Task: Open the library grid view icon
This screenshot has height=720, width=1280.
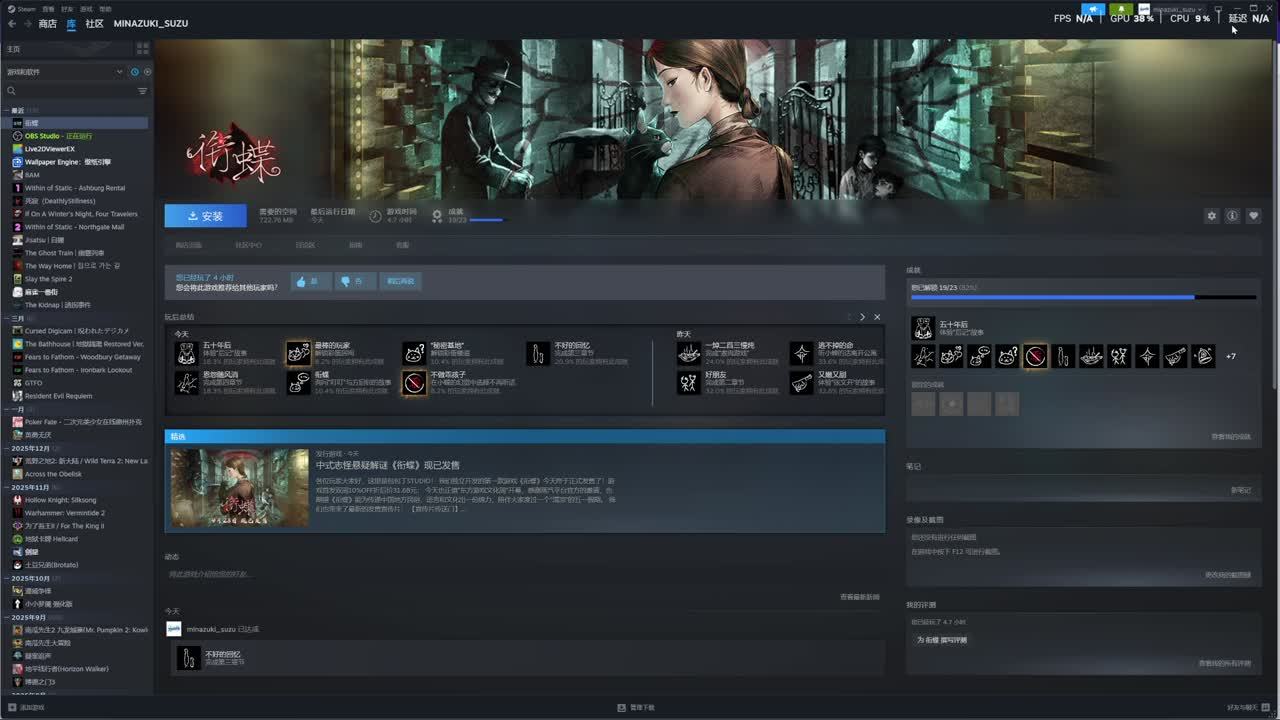Action: (x=142, y=48)
